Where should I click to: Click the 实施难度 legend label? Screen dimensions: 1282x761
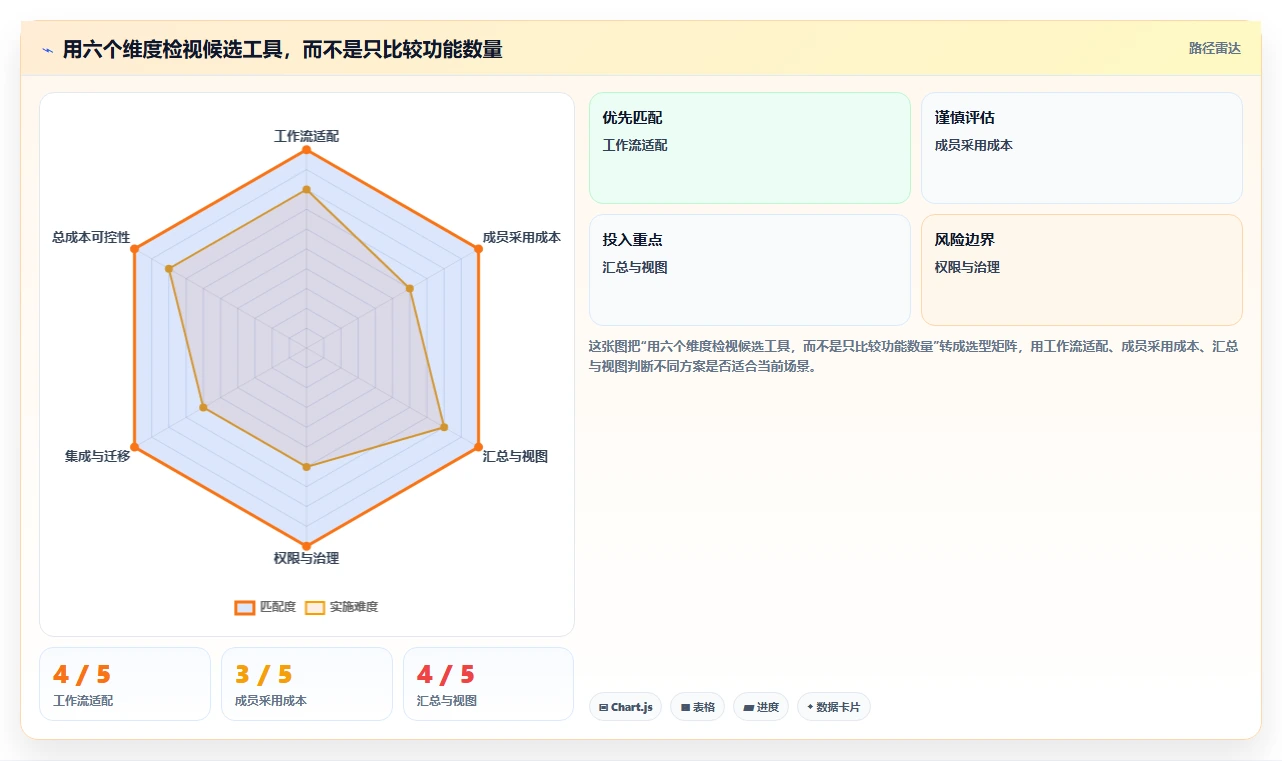354,607
